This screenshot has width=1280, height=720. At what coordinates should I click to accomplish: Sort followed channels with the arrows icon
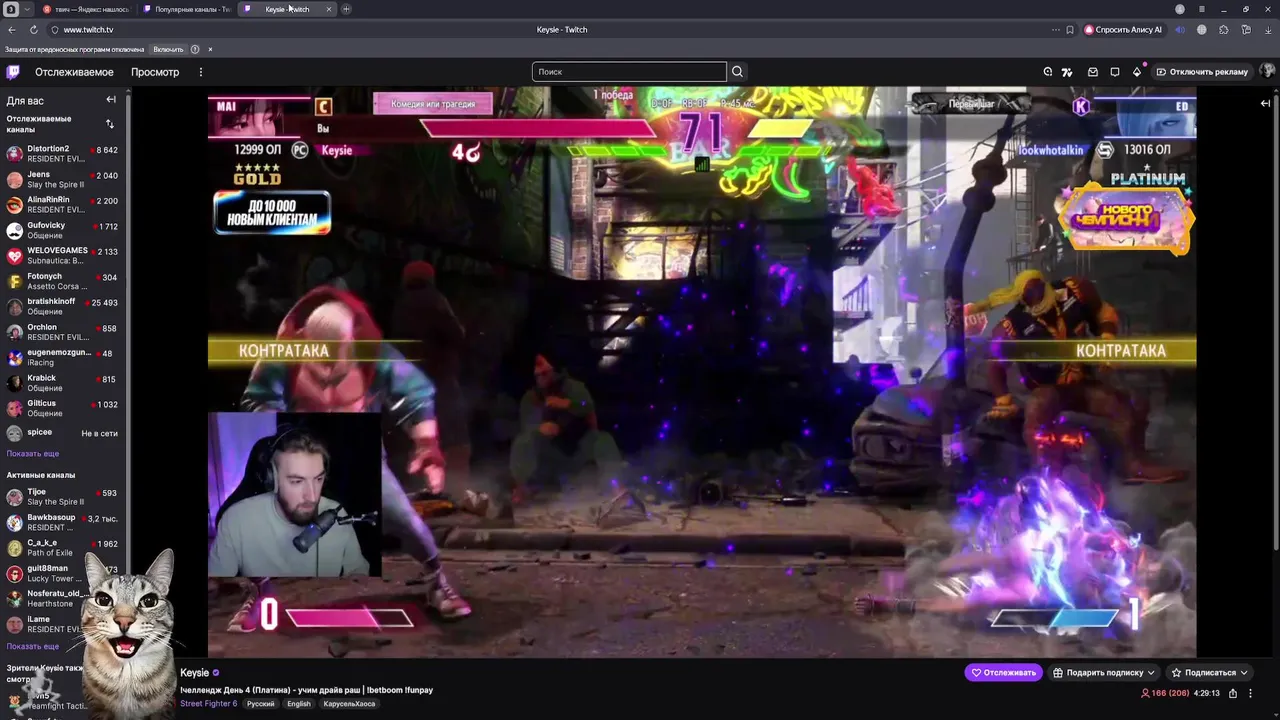point(110,124)
